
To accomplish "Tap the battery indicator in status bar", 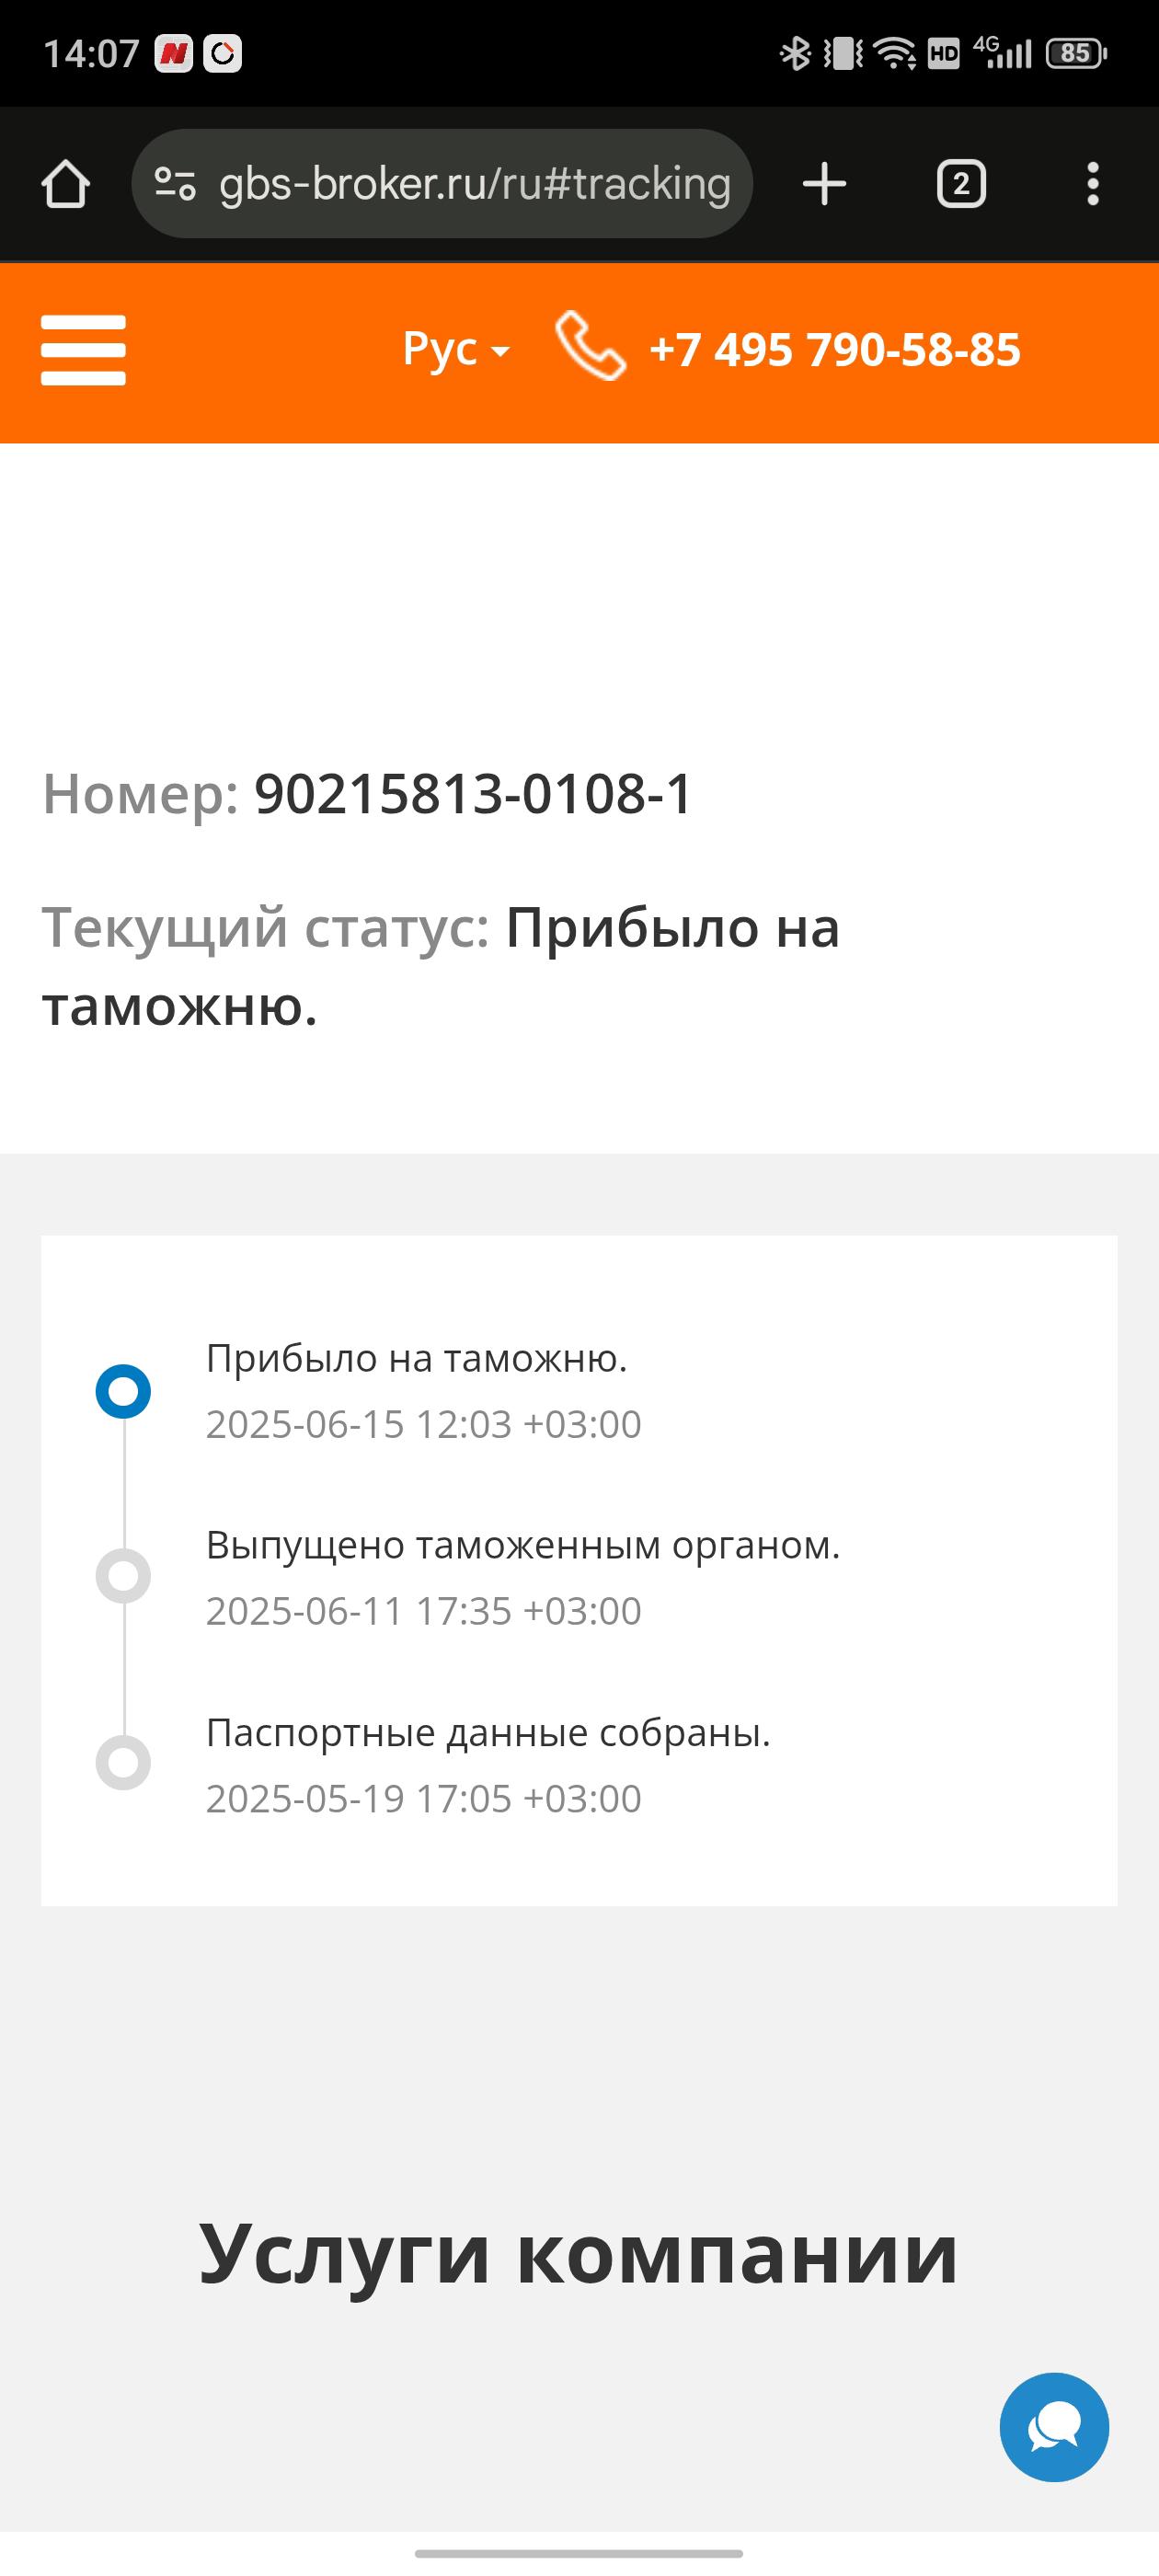I will 1076,53.
